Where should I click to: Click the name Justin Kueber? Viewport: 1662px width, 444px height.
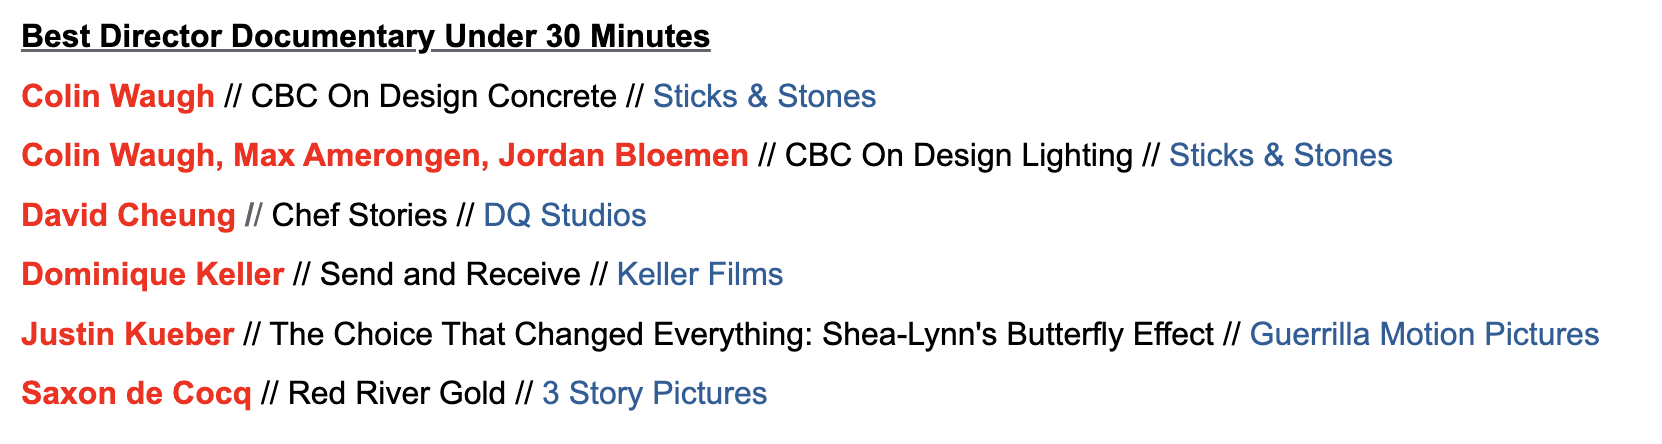128,334
